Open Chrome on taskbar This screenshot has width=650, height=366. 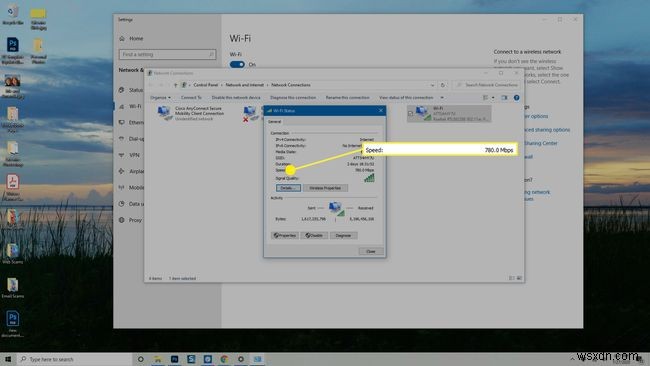(x=224, y=359)
